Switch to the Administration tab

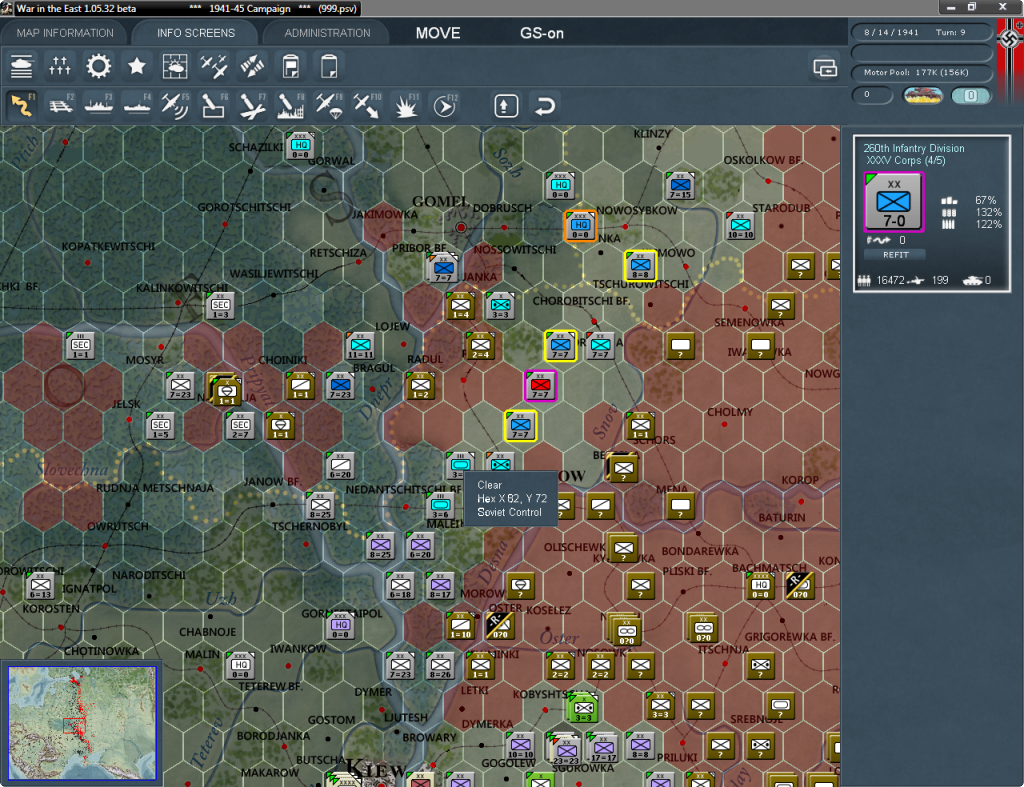[x=327, y=33]
